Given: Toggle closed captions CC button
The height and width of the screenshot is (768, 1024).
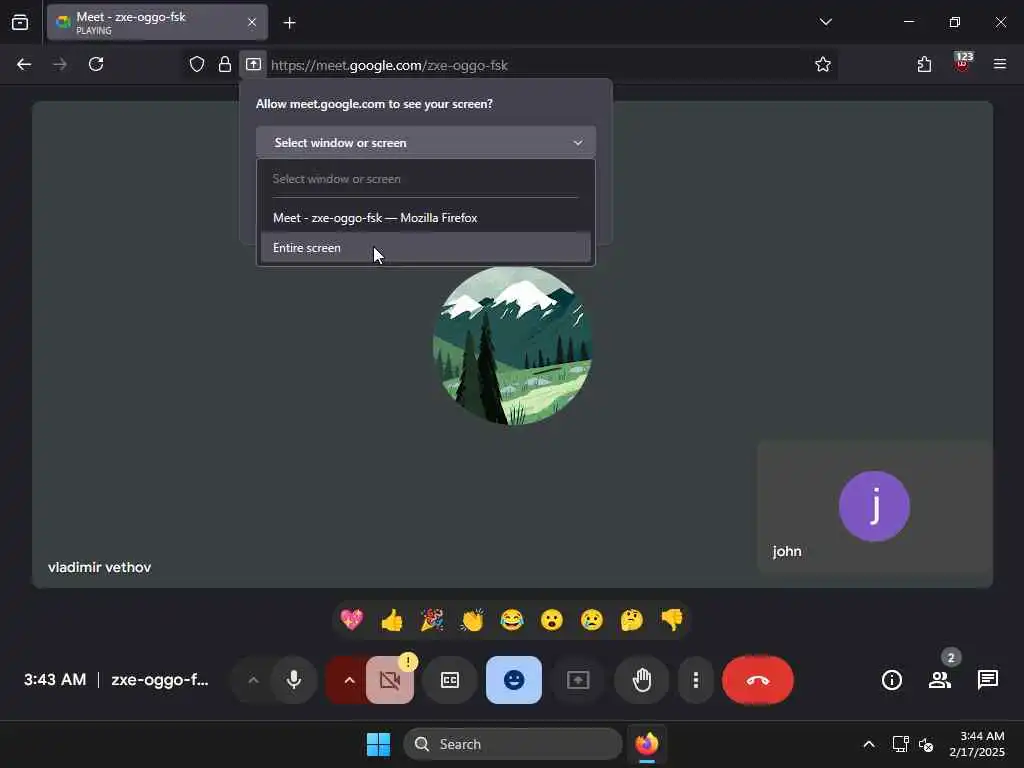Looking at the screenshot, I should 450,680.
